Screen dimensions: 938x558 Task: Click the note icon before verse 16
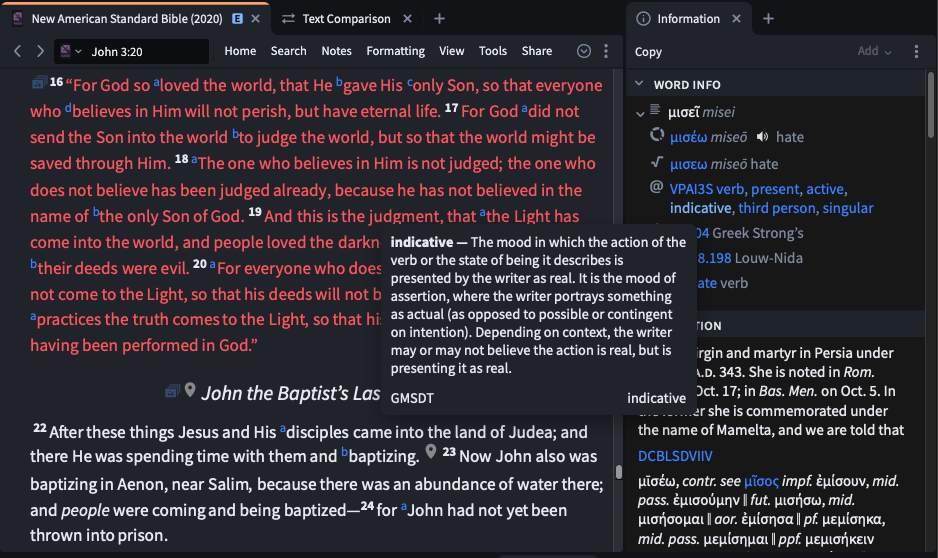click(x=39, y=83)
